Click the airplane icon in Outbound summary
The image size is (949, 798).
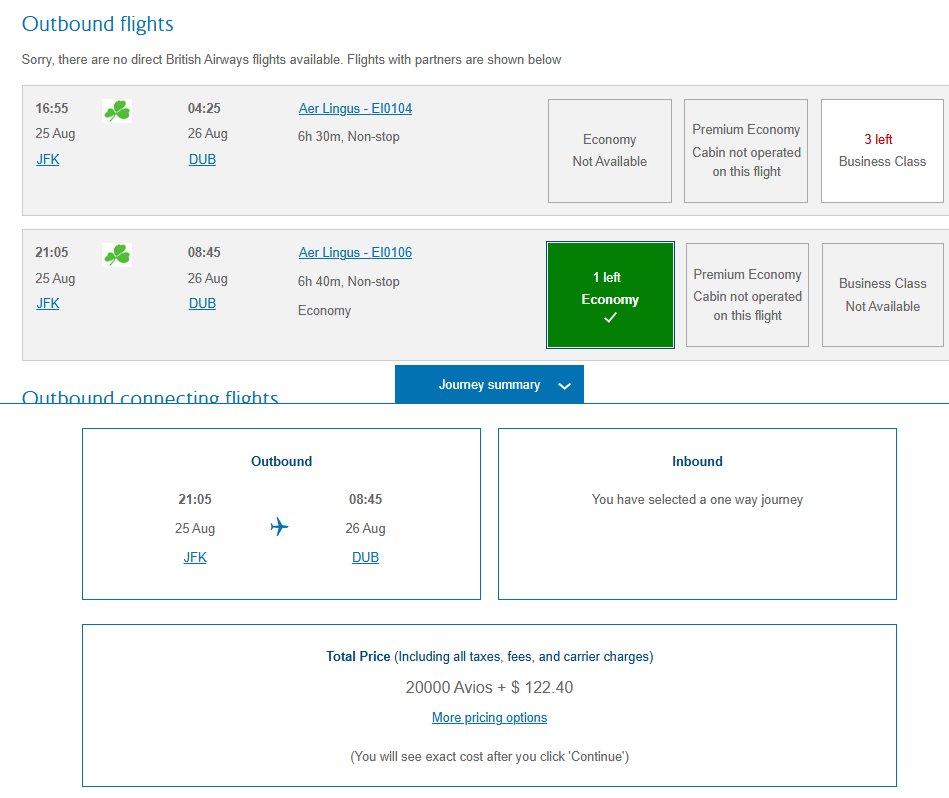(x=279, y=526)
